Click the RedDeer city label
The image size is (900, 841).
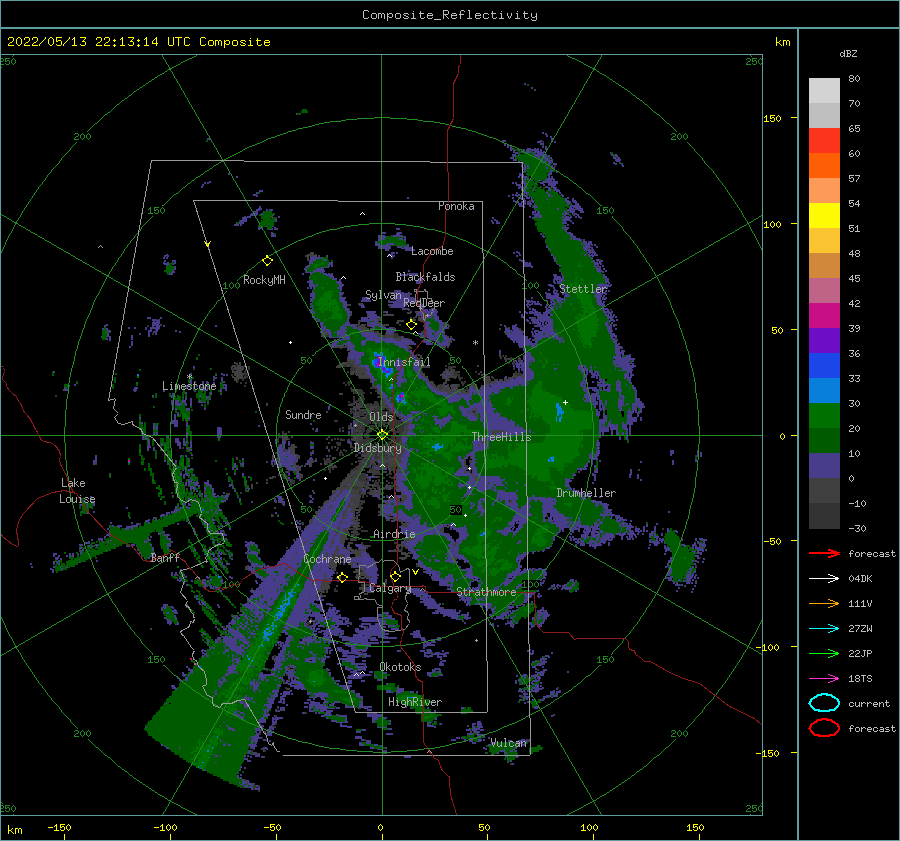pos(424,303)
